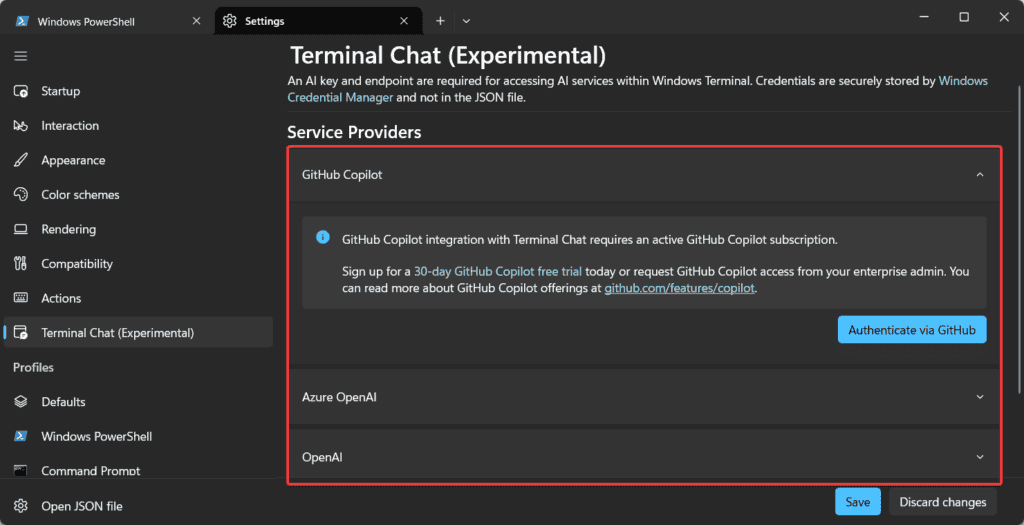The image size is (1024, 525).
Task: Collapse the GitHub Copilot section chevron
Action: (980, 174)
